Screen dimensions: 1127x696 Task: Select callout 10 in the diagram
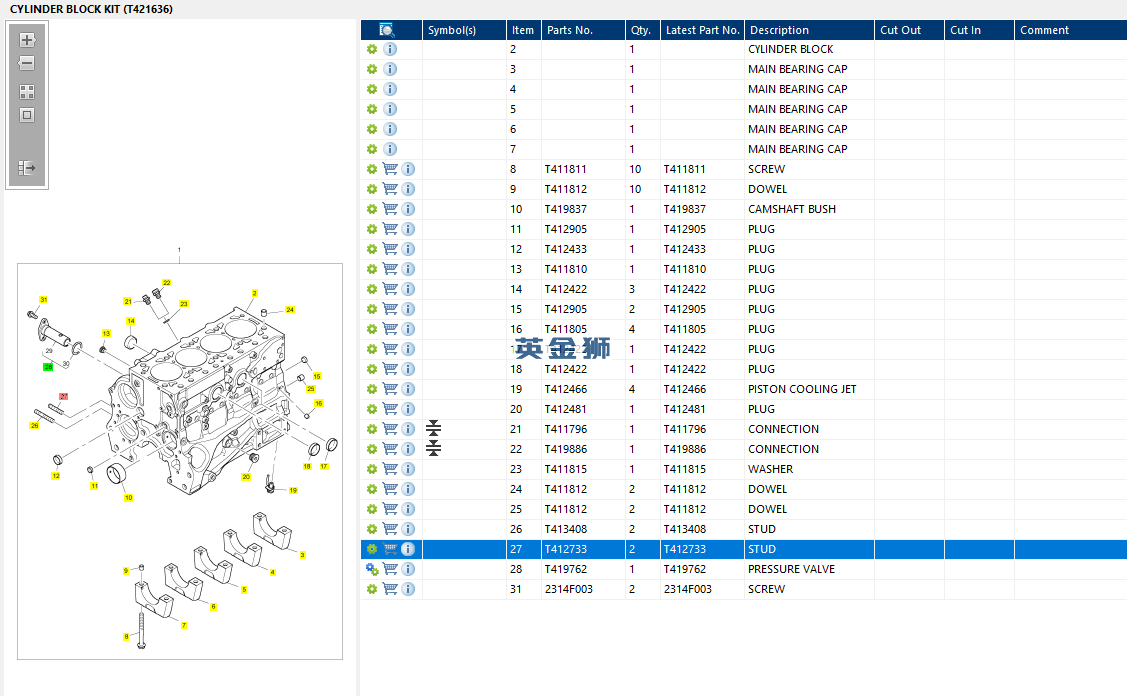(129, 498)
